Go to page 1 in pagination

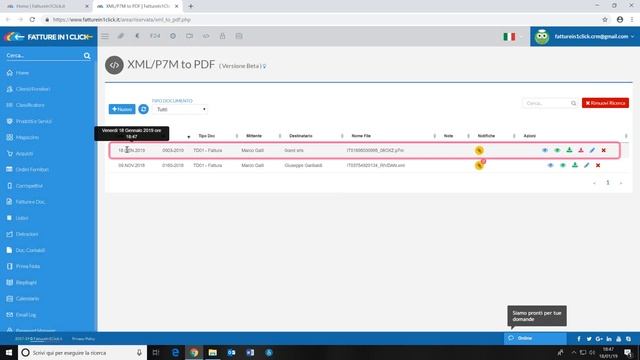coord(607,182)
